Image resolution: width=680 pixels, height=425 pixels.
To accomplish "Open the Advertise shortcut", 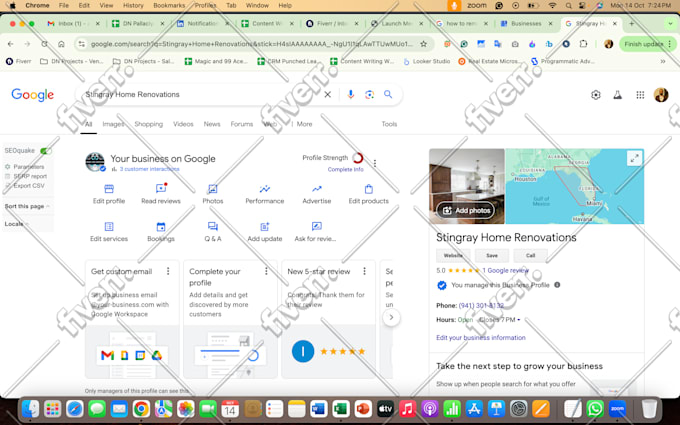I will 317,194.
